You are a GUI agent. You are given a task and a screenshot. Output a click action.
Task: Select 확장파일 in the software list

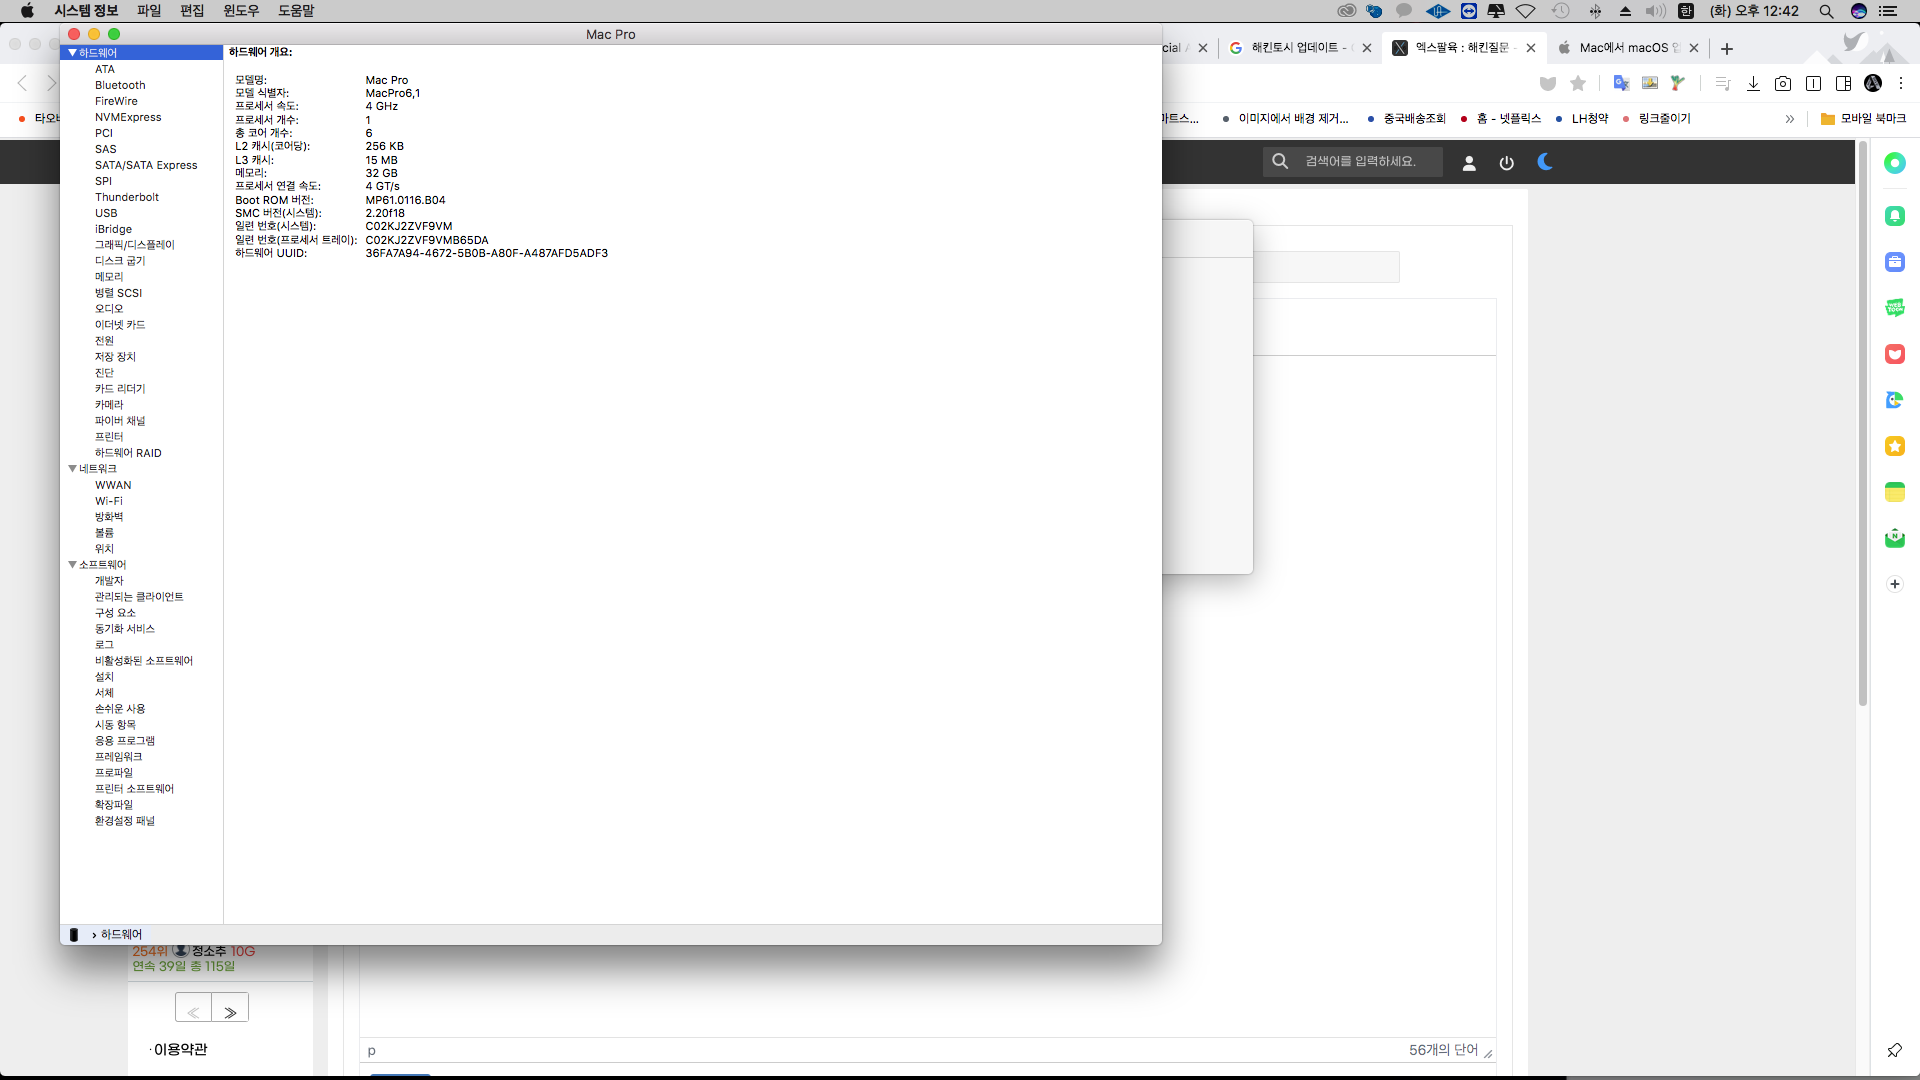click(114, 805)
